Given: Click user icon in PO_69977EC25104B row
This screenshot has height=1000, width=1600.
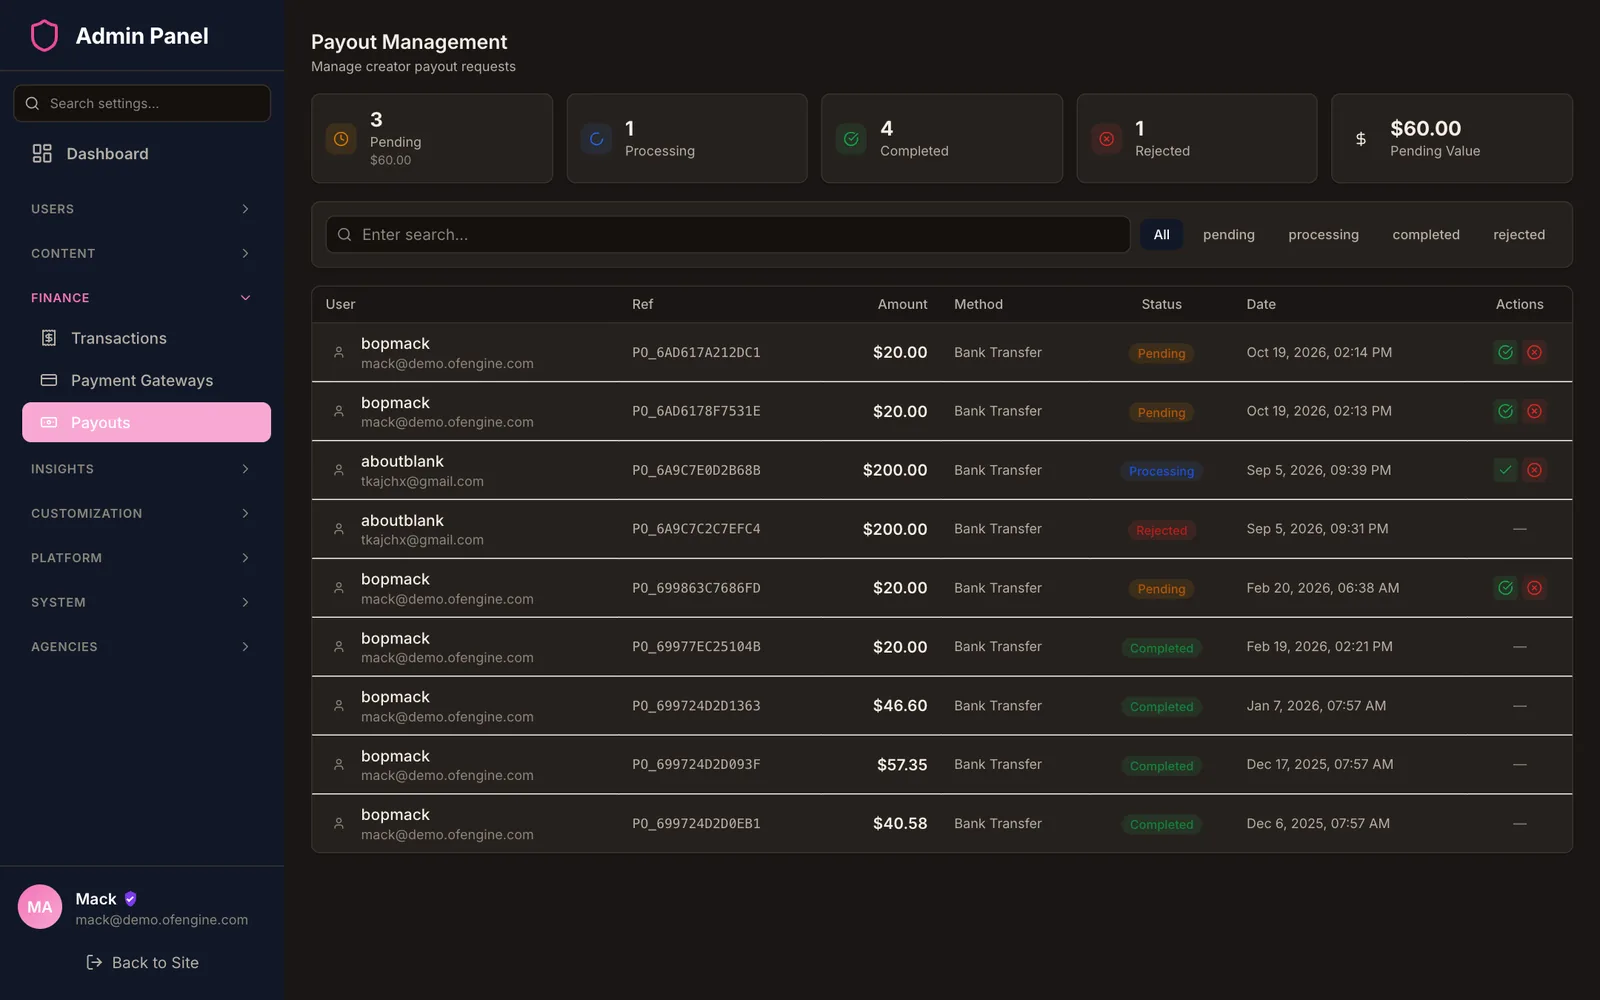Looking at the screenshot, I should click(339, 647).
